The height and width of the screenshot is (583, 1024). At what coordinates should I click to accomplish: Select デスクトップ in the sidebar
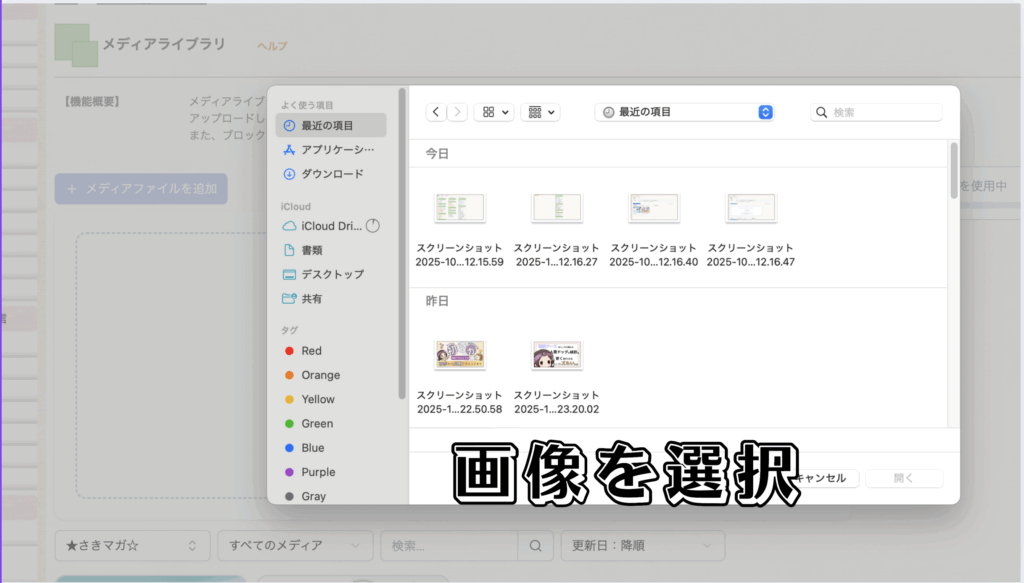click(332, 274)
